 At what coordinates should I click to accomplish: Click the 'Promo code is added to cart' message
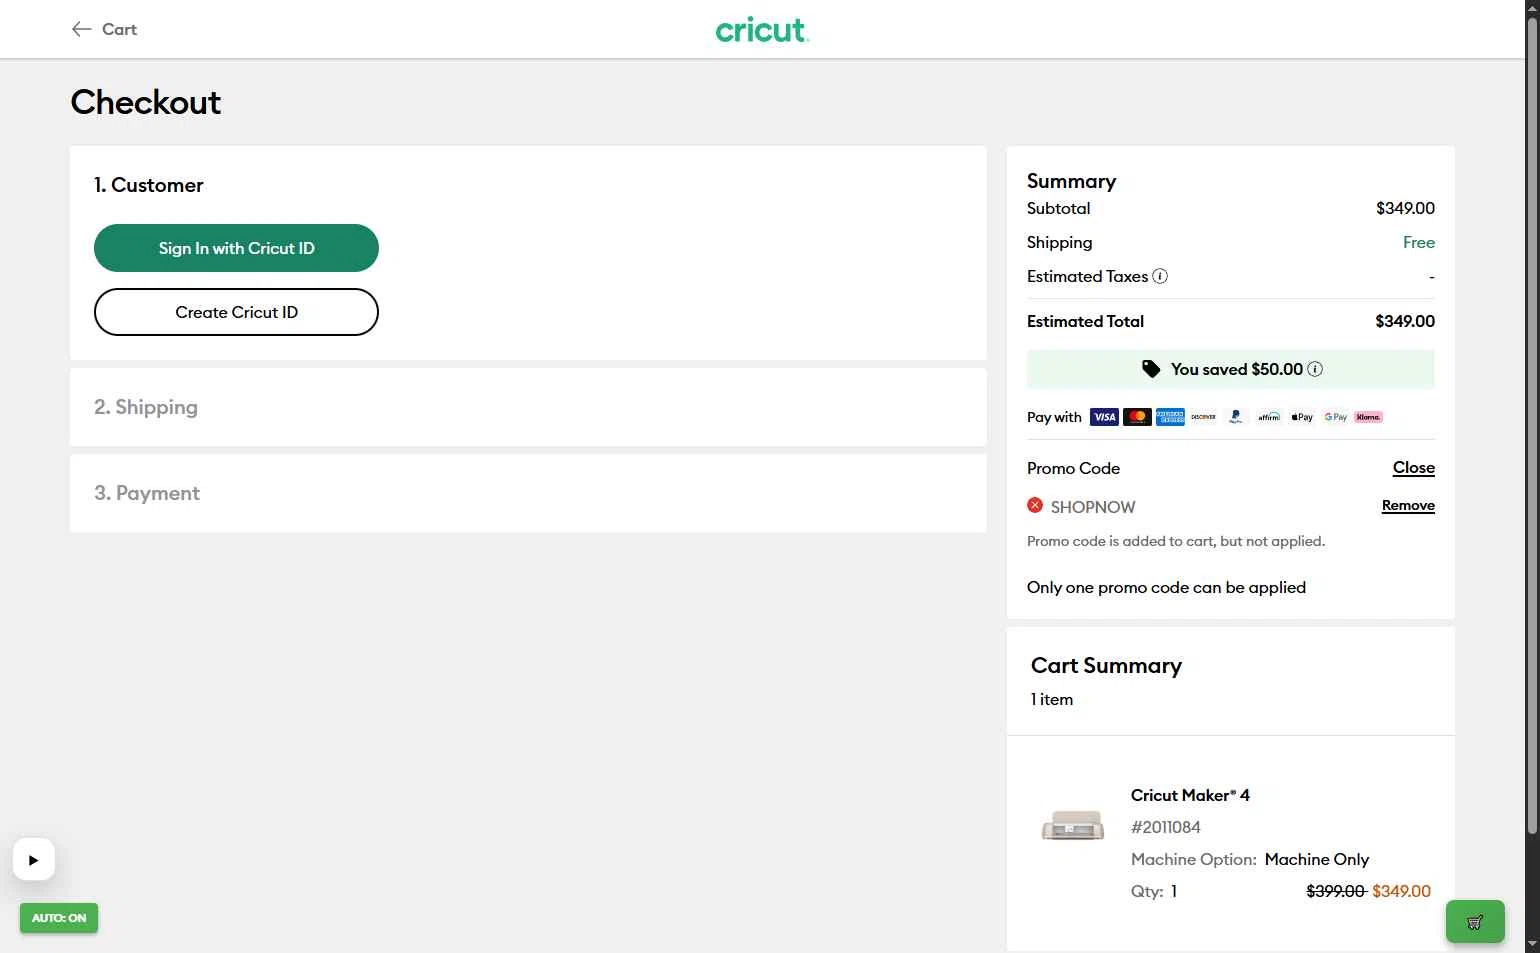pos(1176,541)
